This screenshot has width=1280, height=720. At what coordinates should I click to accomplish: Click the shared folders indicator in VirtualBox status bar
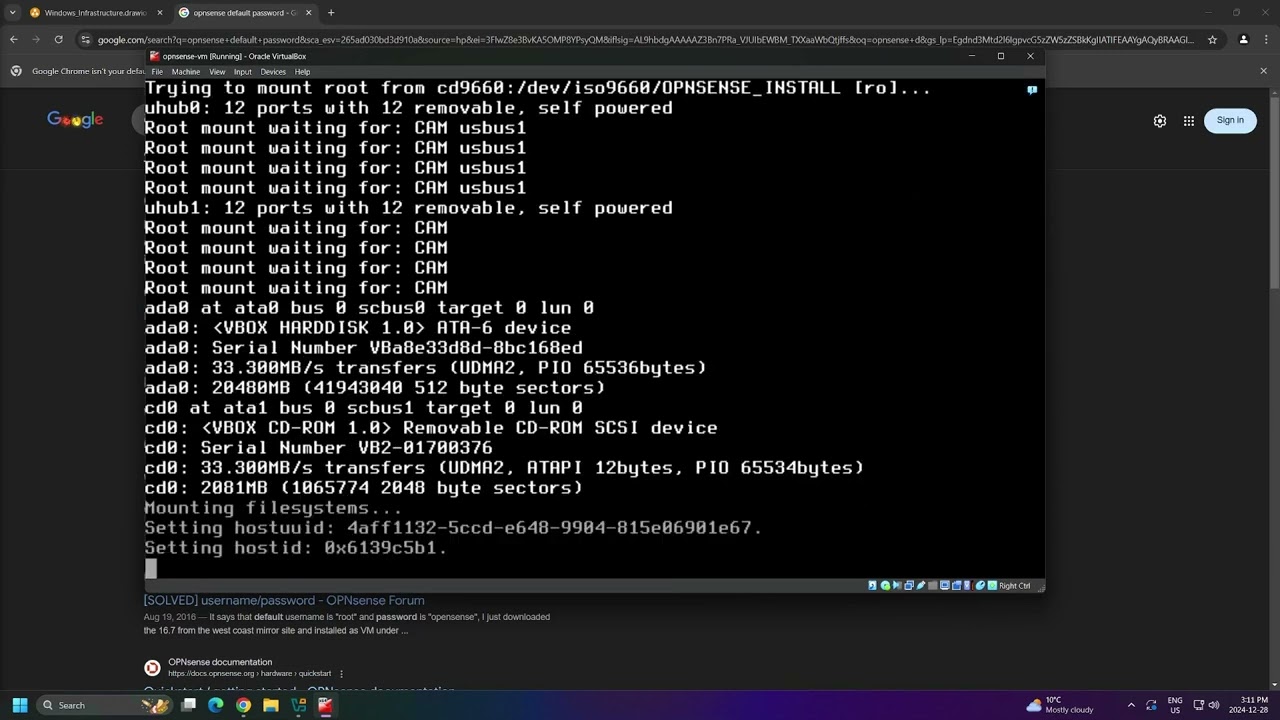tap(933, 586)
